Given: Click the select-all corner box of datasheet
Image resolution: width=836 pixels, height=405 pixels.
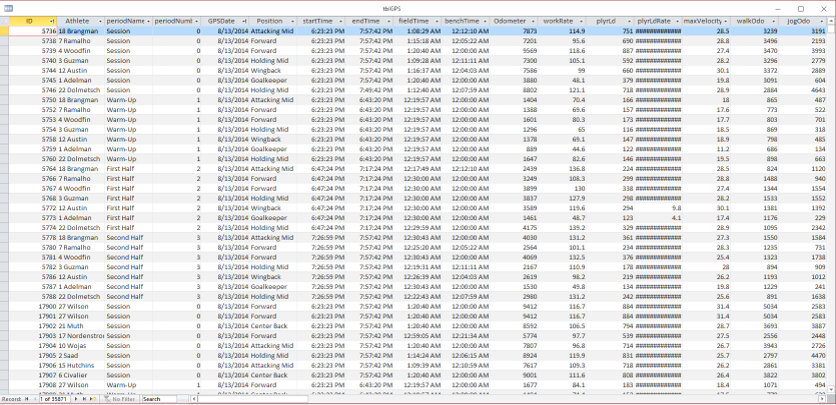Looking at the screenshot, I should click(x=5, y=20).
